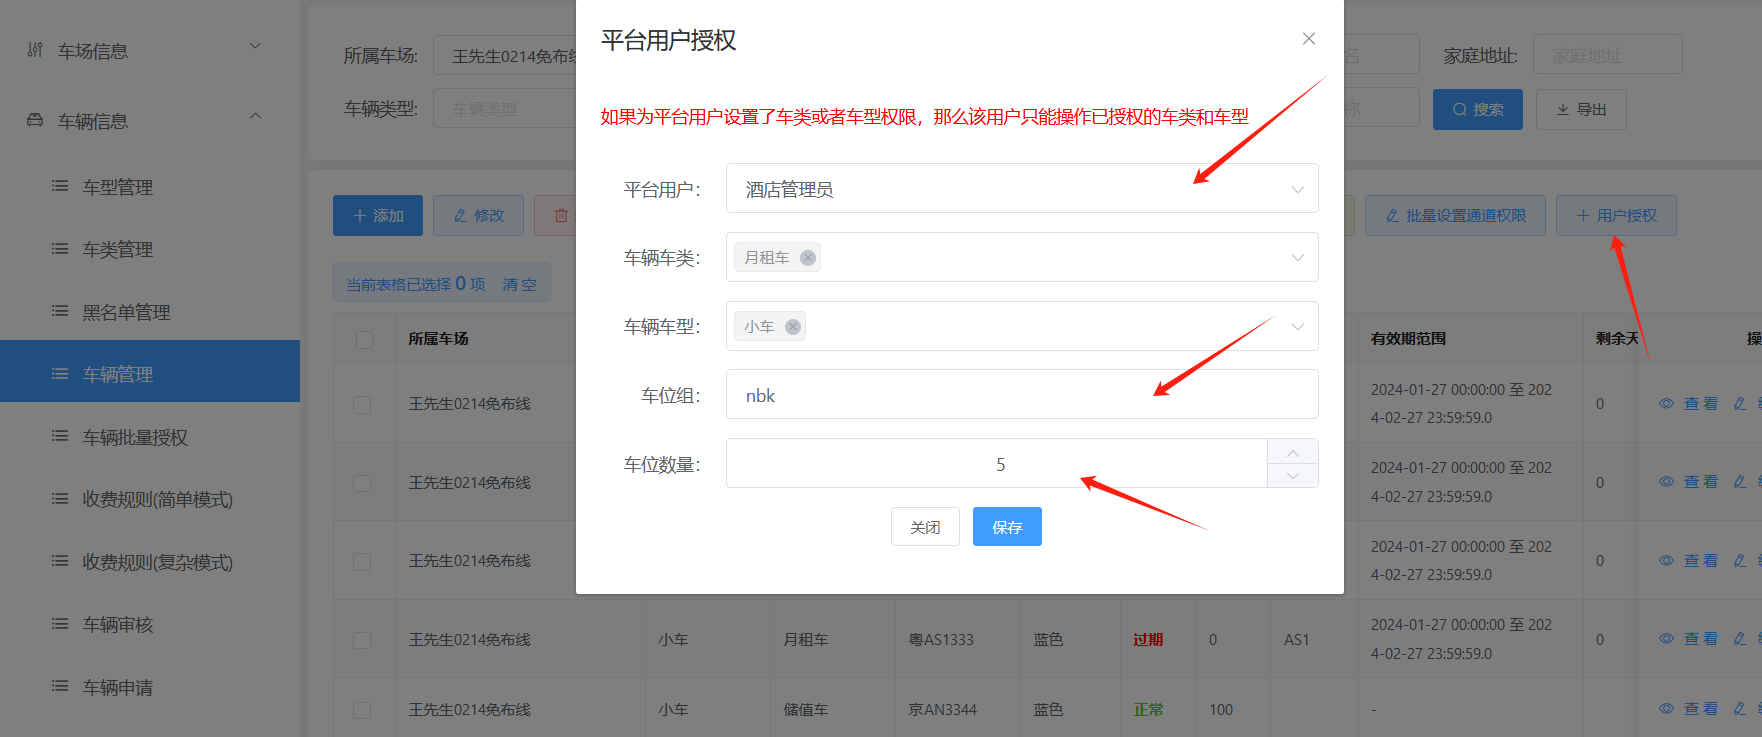Click the list icon beside 车辆申请
The height and width of the screenshot is (737, 1762).
(60, 686)
